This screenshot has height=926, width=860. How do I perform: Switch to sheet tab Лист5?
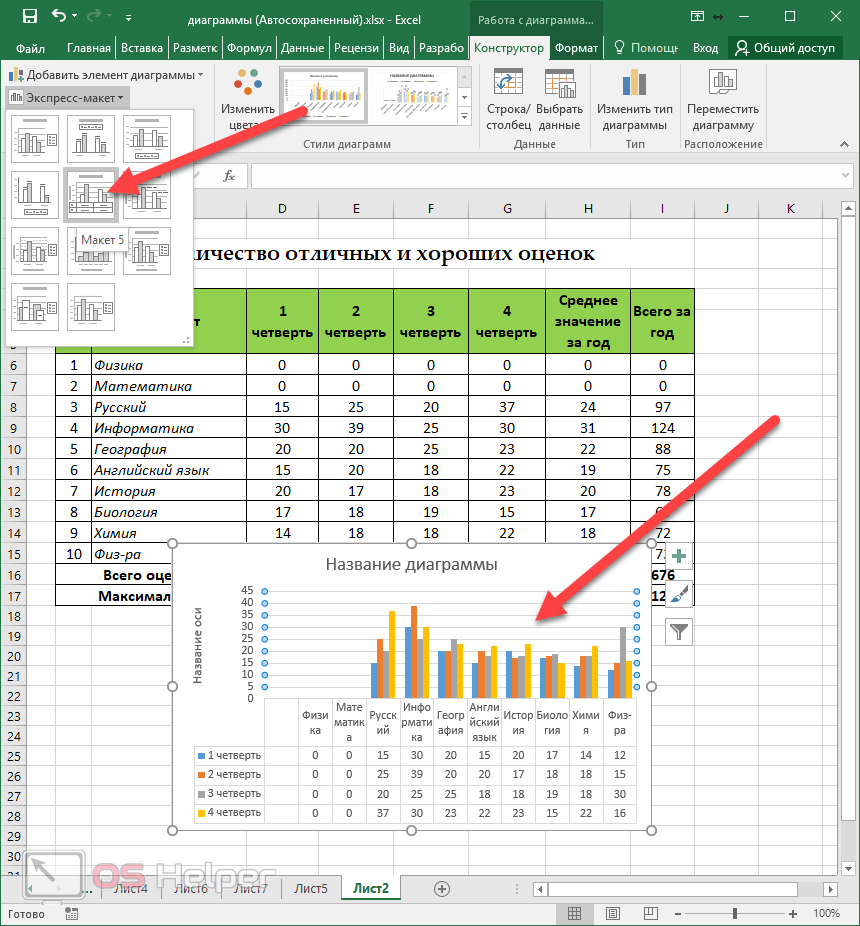311,888
